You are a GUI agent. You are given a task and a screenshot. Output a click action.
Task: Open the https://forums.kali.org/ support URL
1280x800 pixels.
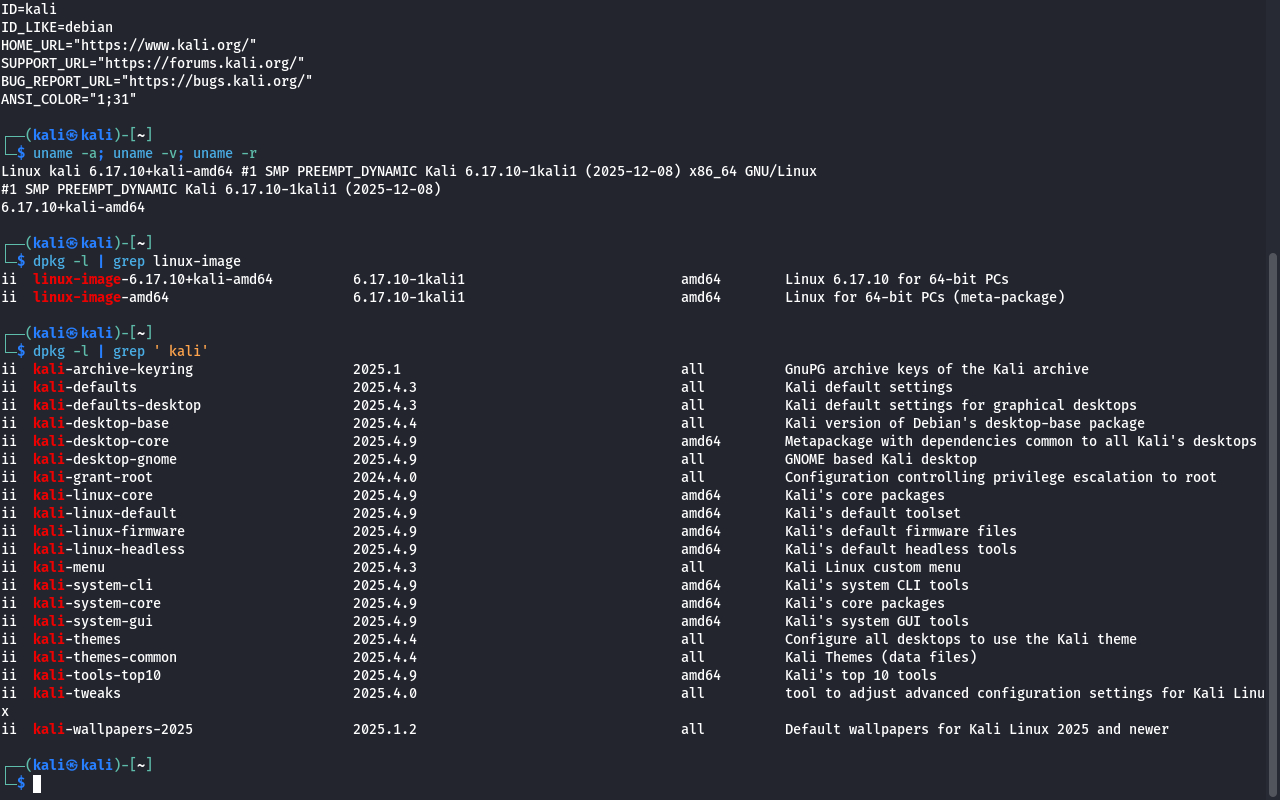click(x=201, y=63)
